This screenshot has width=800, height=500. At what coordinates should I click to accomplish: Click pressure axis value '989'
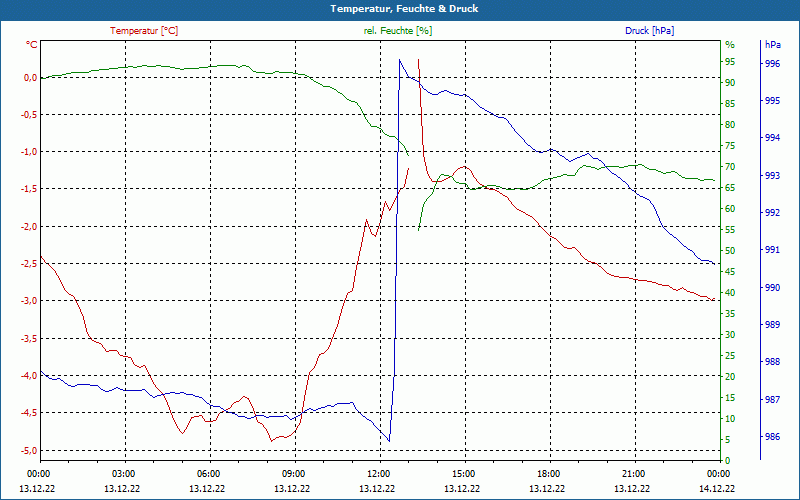772,325
